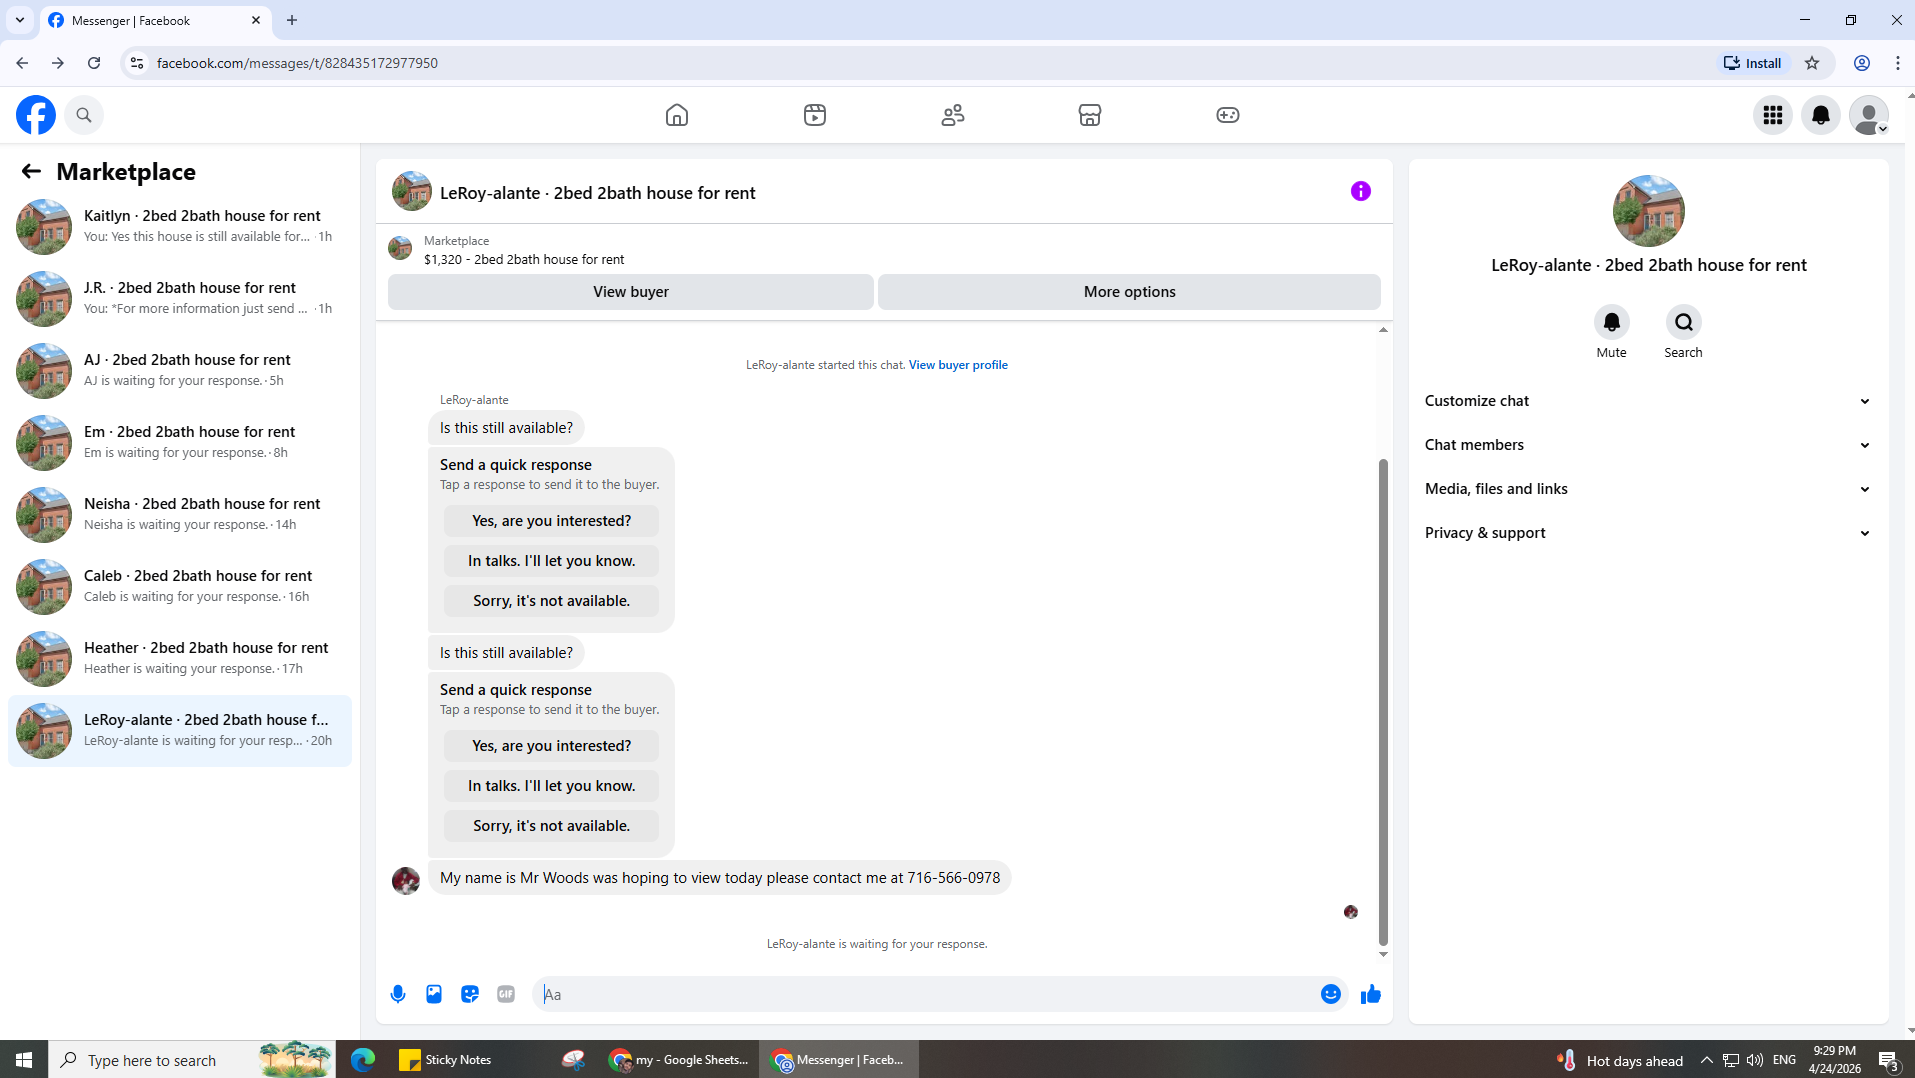Go to the Home feed icon
This screenshot has height=1078, width=1915.
pos(677,115)
